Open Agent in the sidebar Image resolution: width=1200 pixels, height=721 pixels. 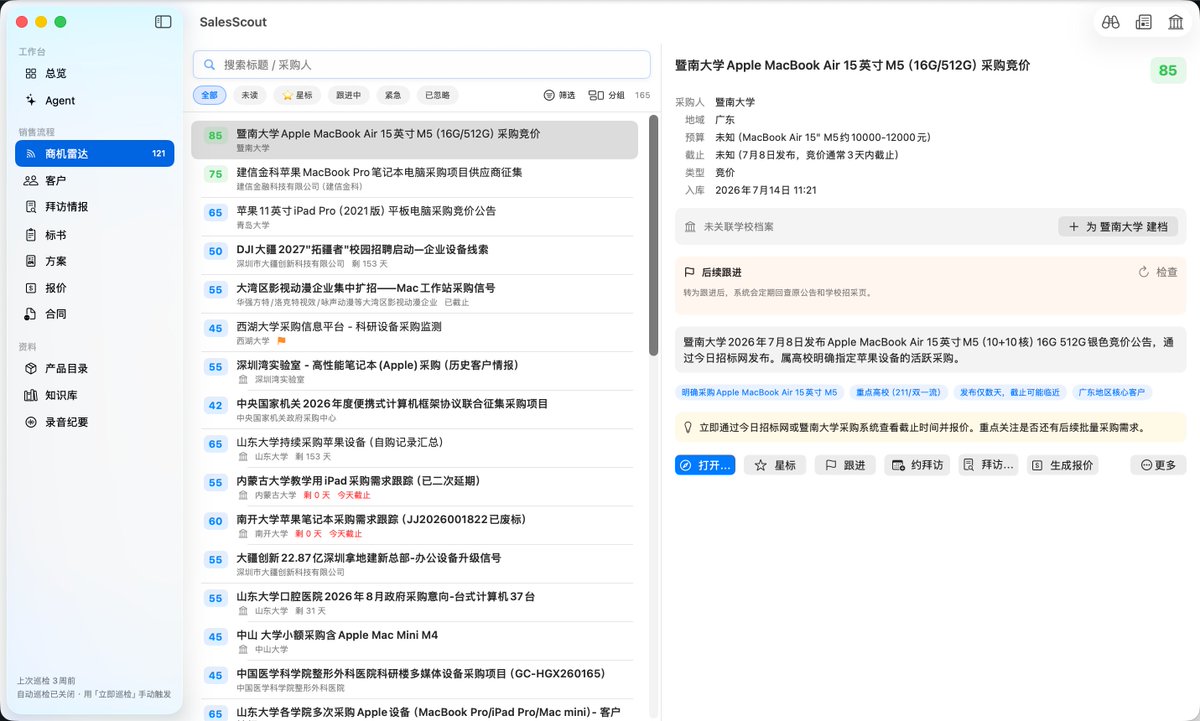pos(95,100)
